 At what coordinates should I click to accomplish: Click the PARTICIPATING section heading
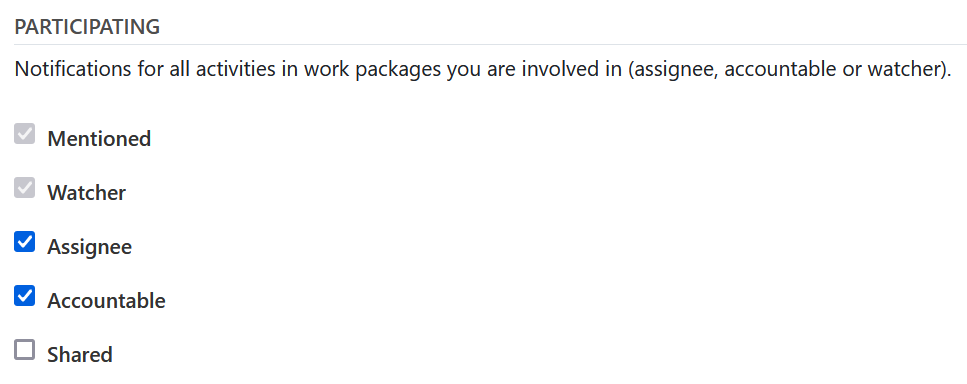87,27
